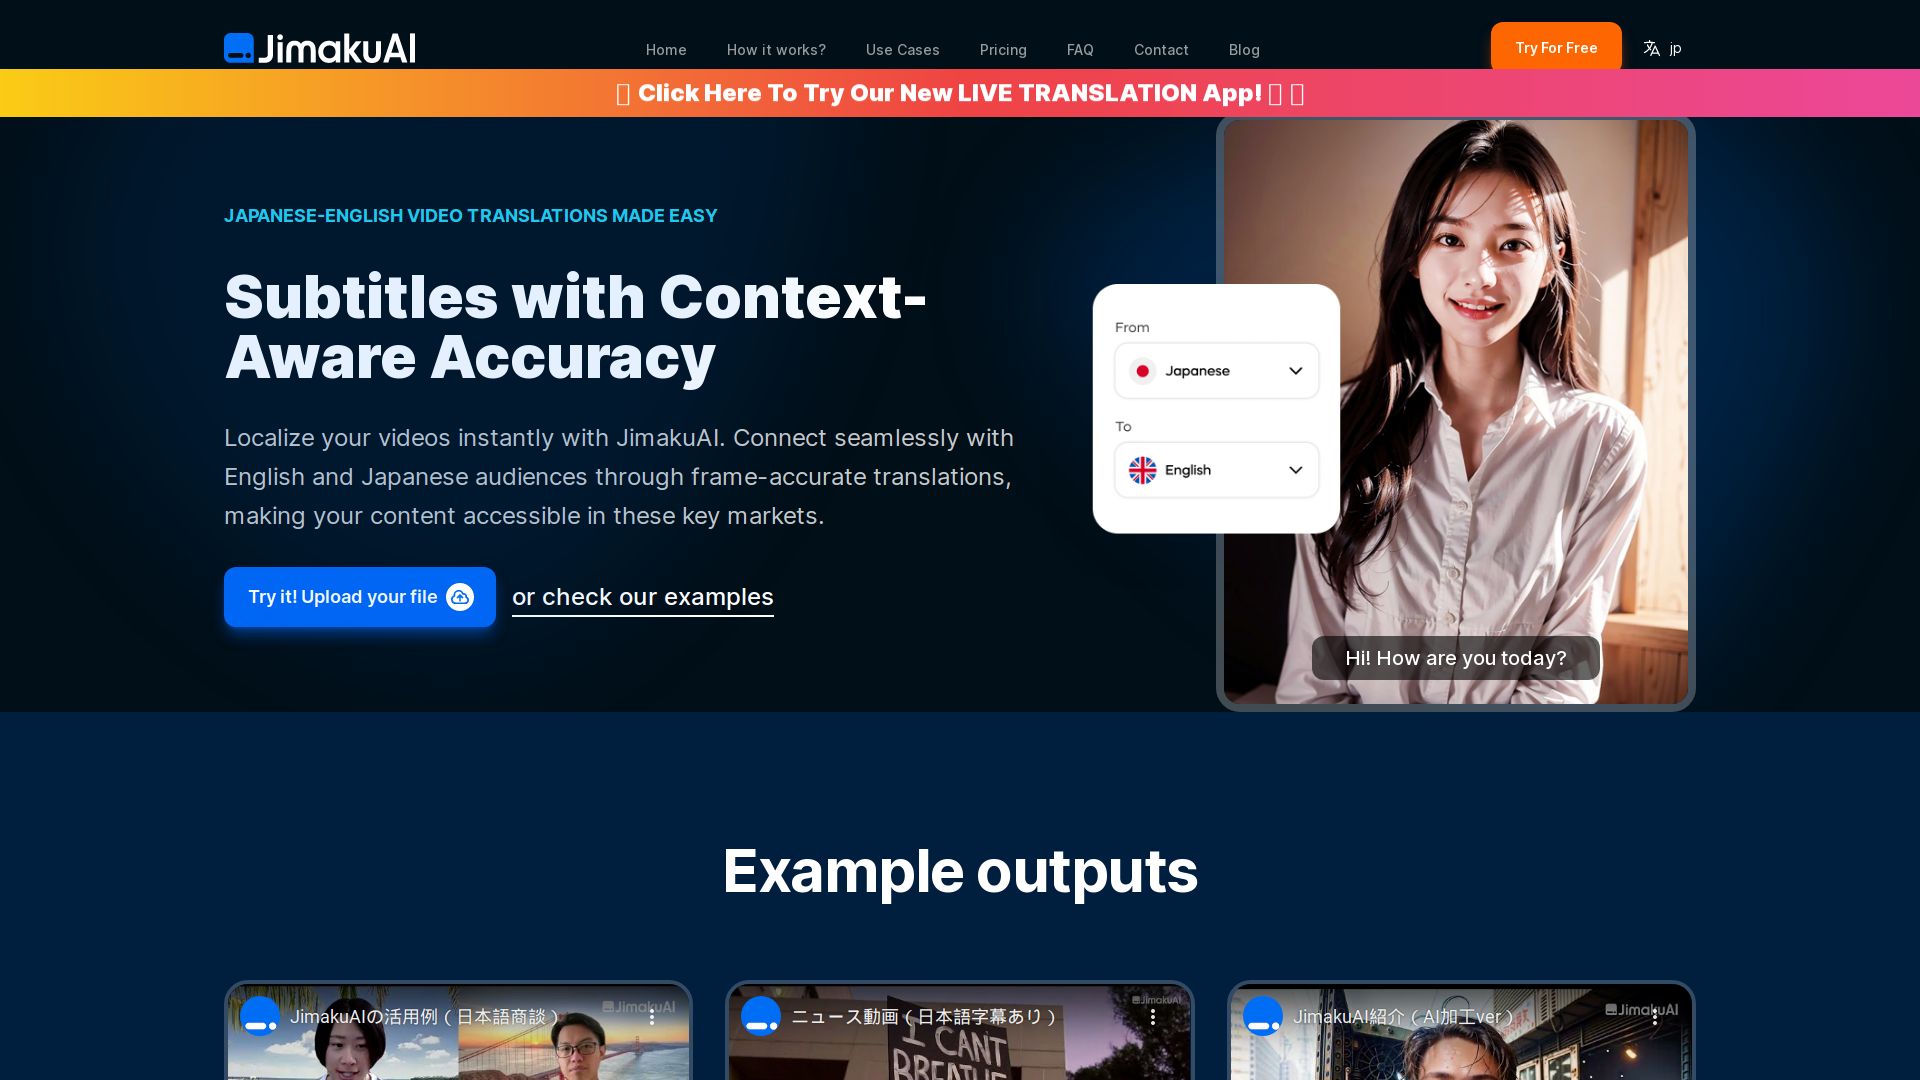Open options menu on JimakuAIの活用例 video
1920x1080 pixels.
click(652, 1016)
